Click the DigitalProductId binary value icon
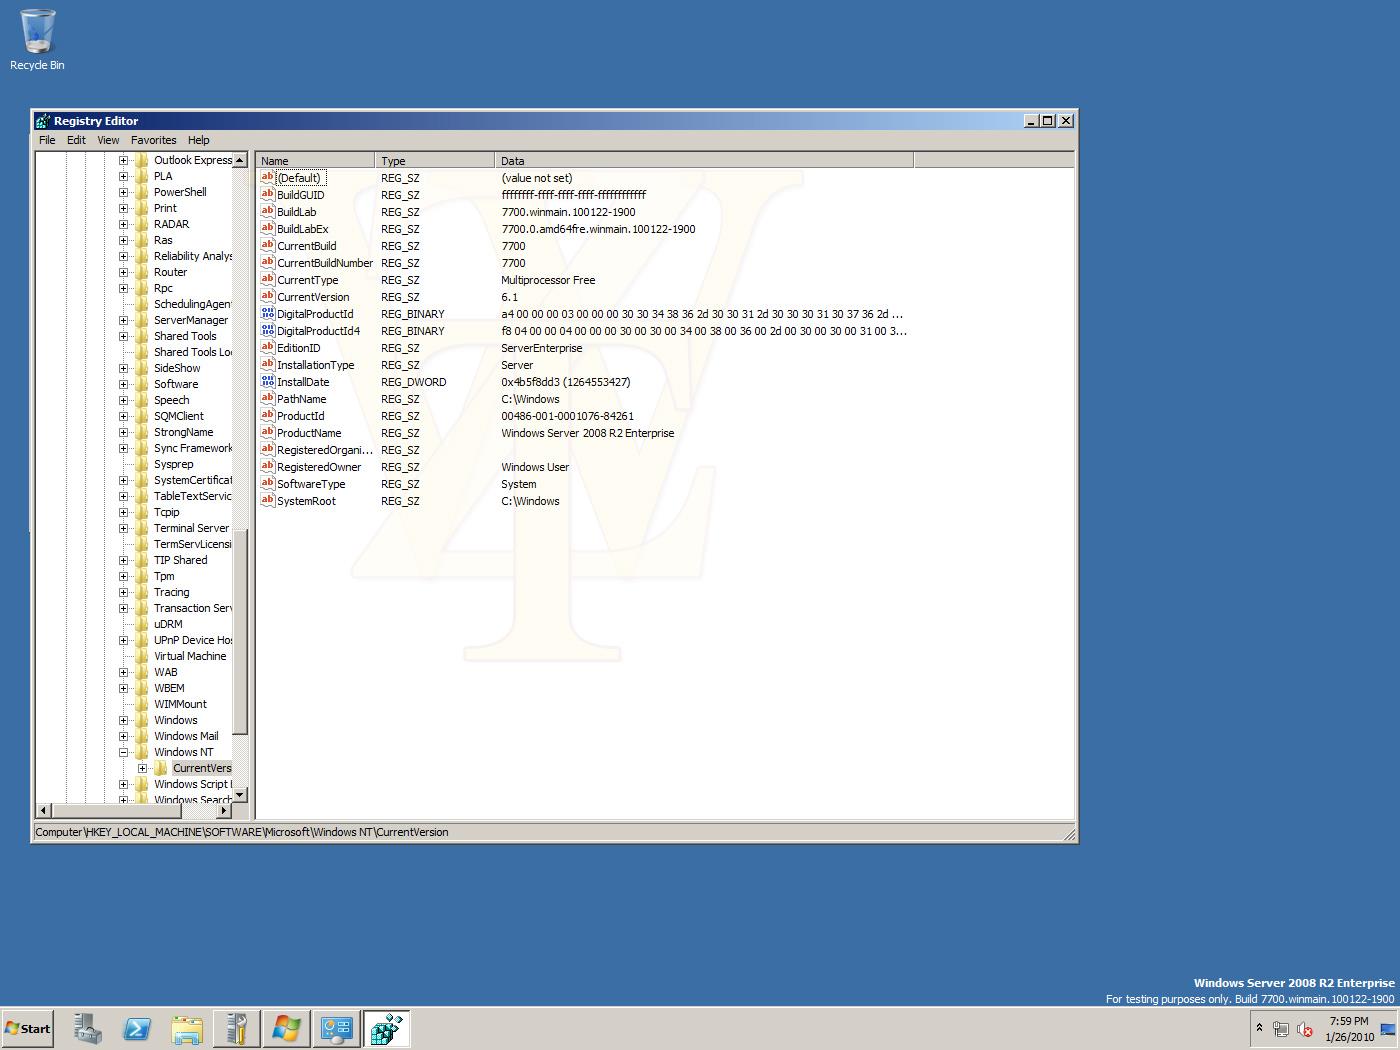1400x1050 pixels. click(267, 313)
